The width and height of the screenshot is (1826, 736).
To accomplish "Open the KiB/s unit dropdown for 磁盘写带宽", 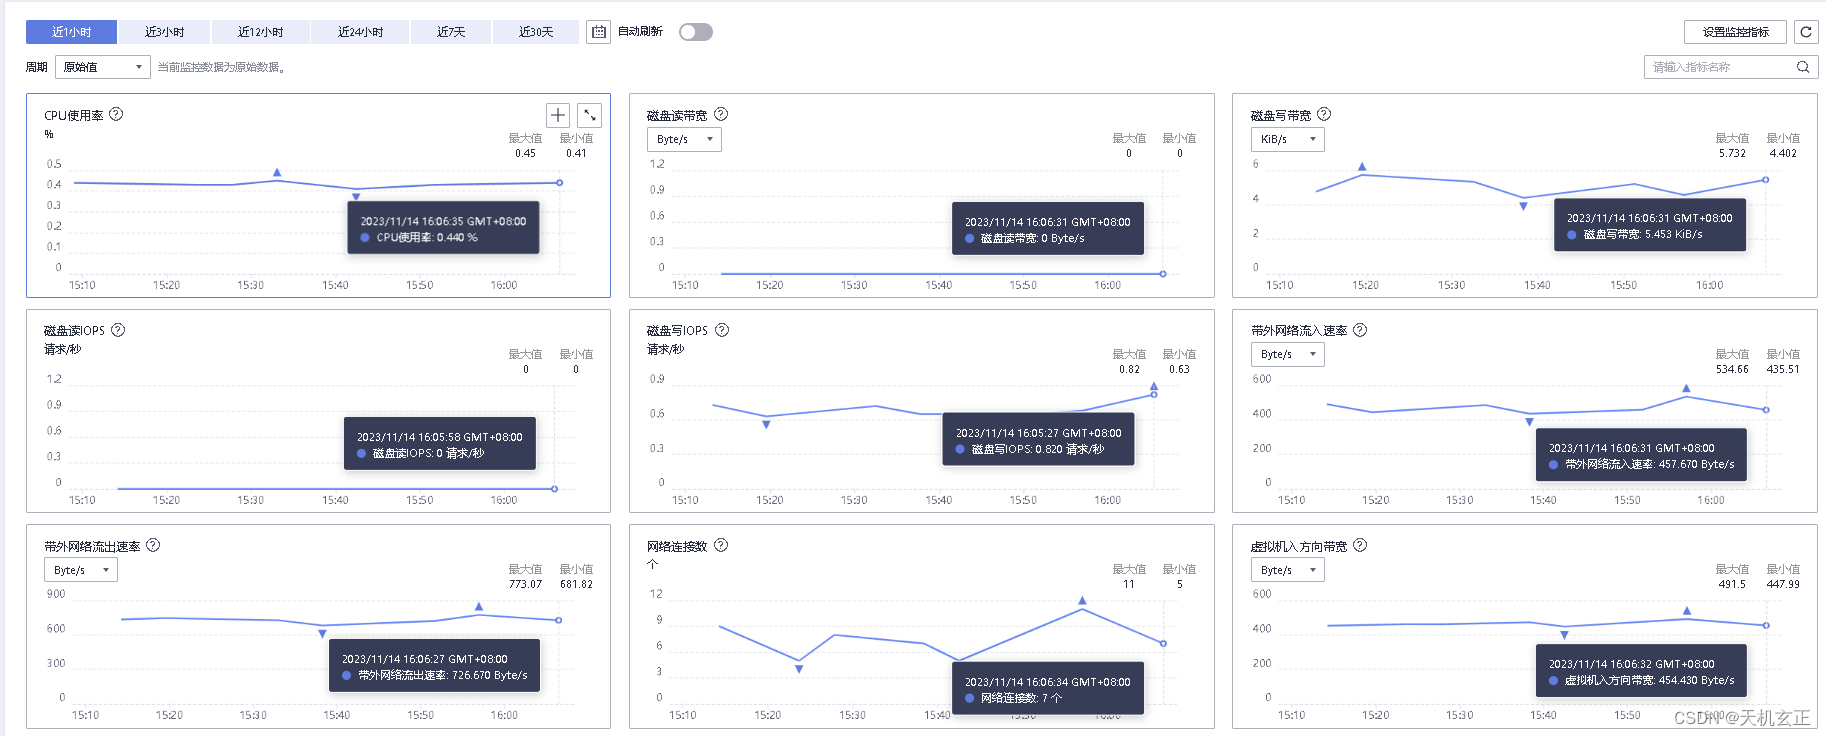I will 1288,139.
